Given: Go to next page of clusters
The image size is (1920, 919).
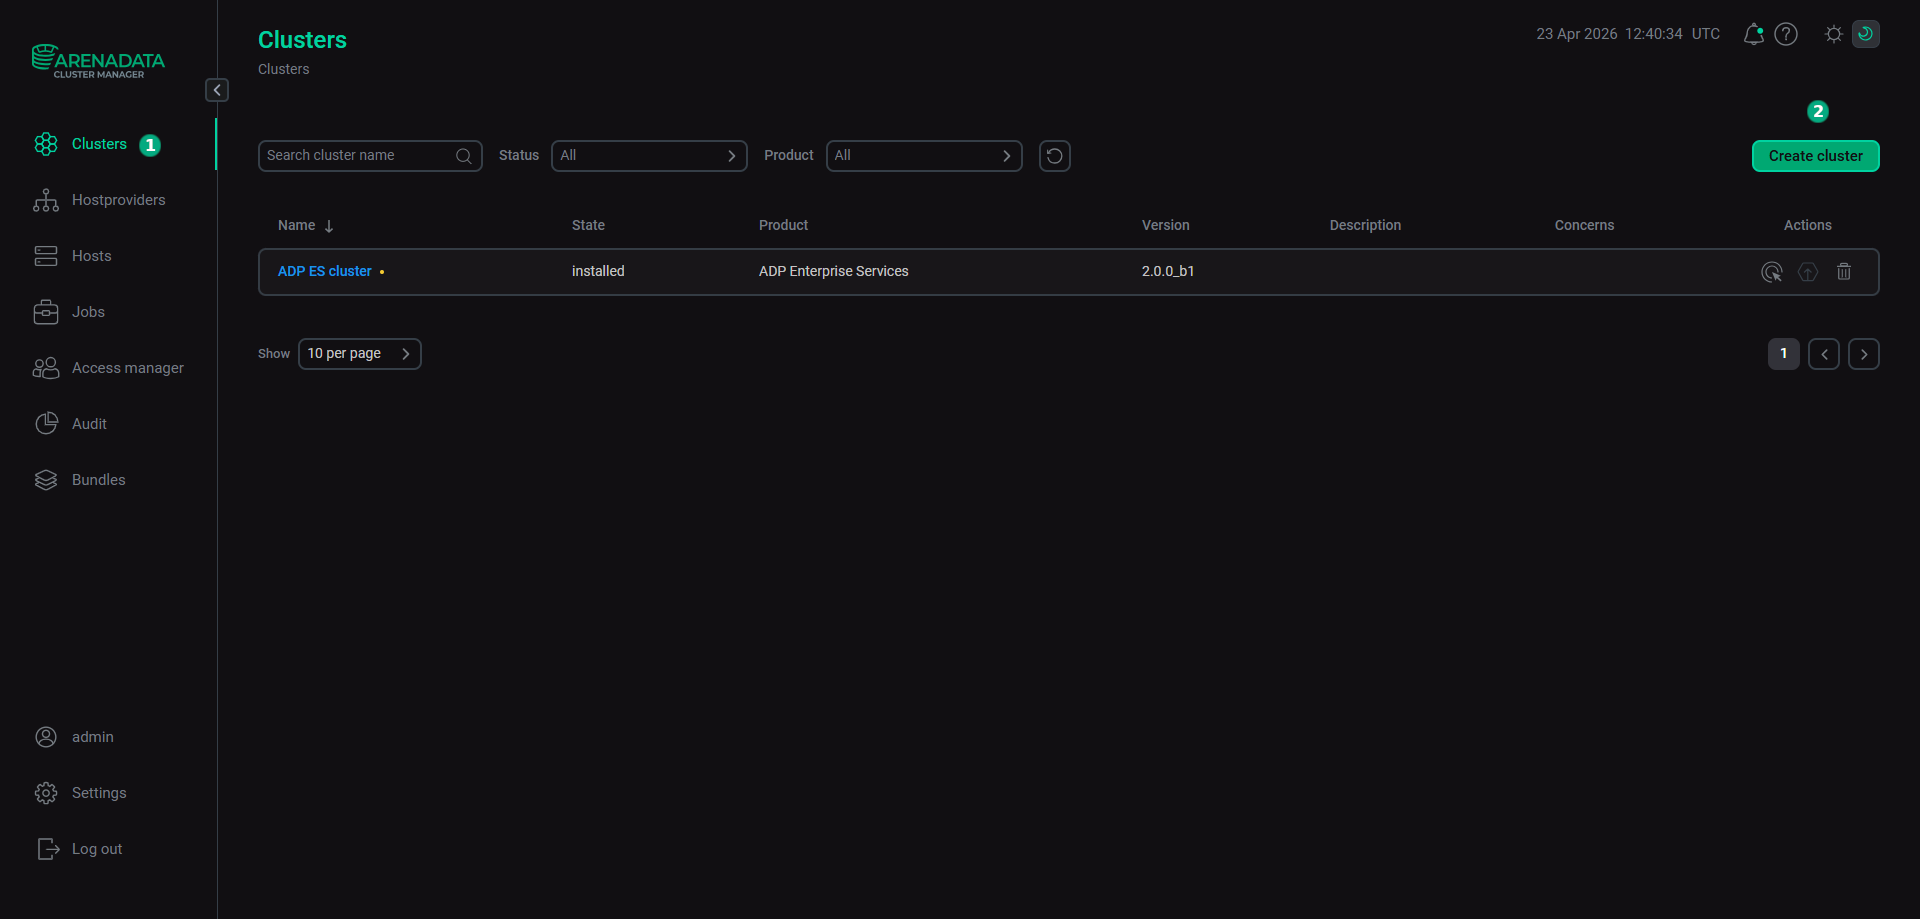Looking at the screenshot, I should pyautogui.click(x=1864, y=354).
